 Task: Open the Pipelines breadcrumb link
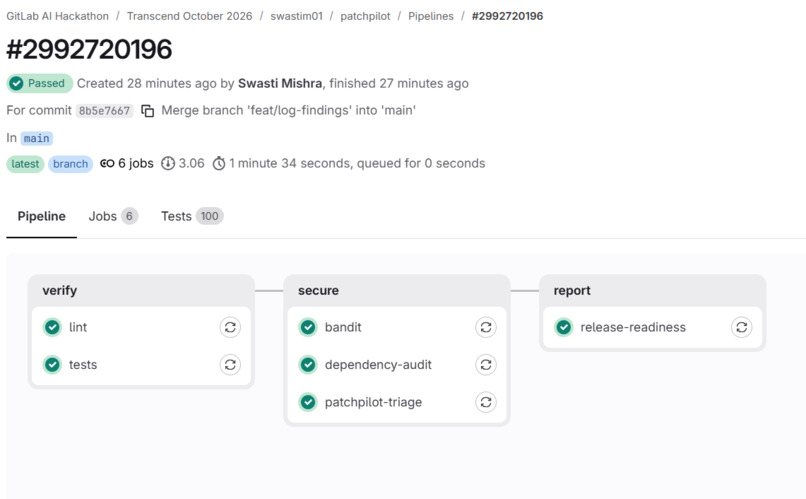click(431, 16)
